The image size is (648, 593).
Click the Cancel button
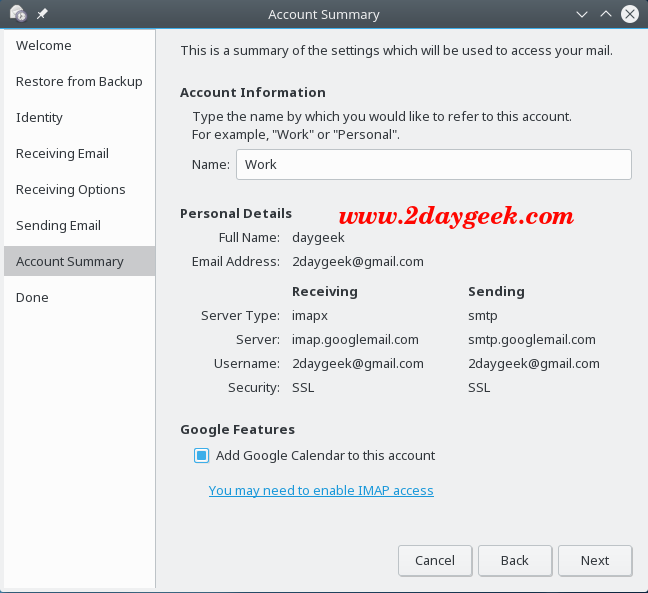tap(435, 560)
